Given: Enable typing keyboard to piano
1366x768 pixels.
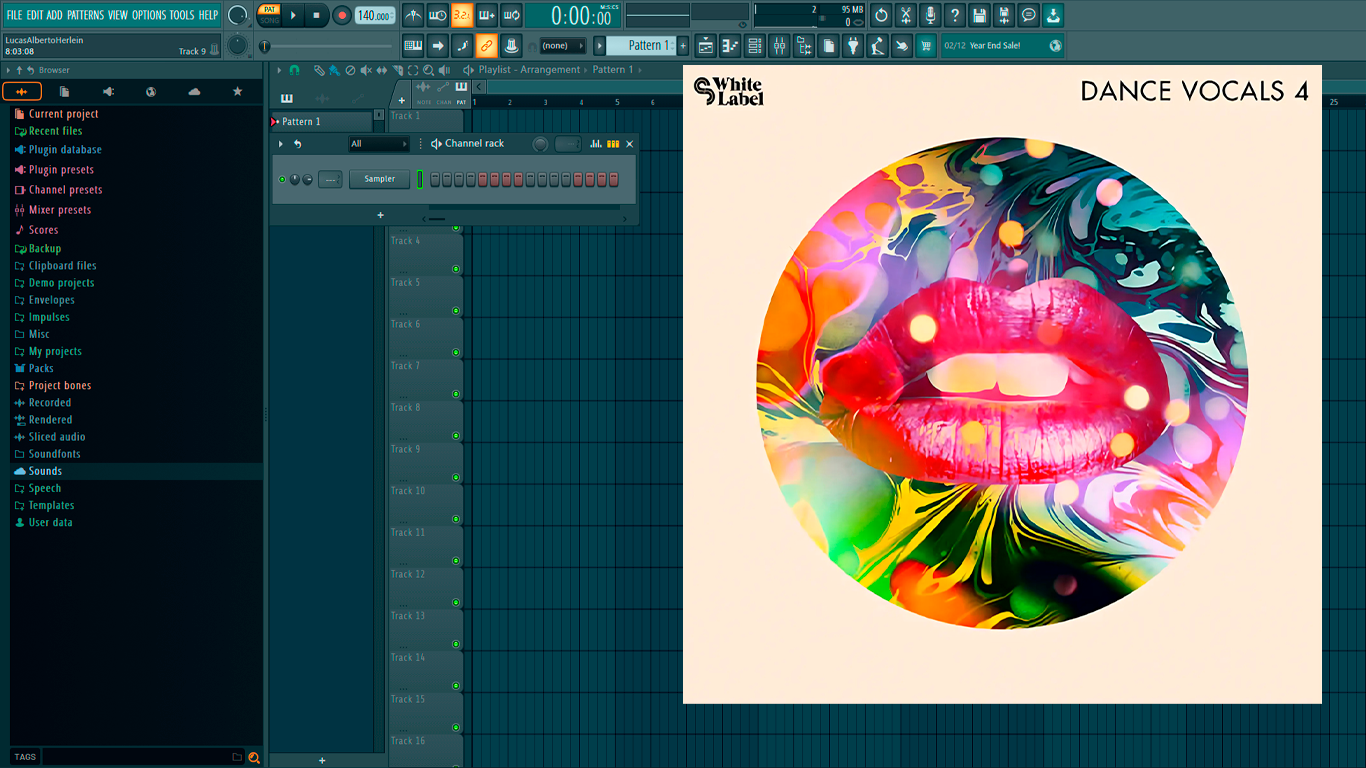Looking at the screenshot, I should (413, 45).
